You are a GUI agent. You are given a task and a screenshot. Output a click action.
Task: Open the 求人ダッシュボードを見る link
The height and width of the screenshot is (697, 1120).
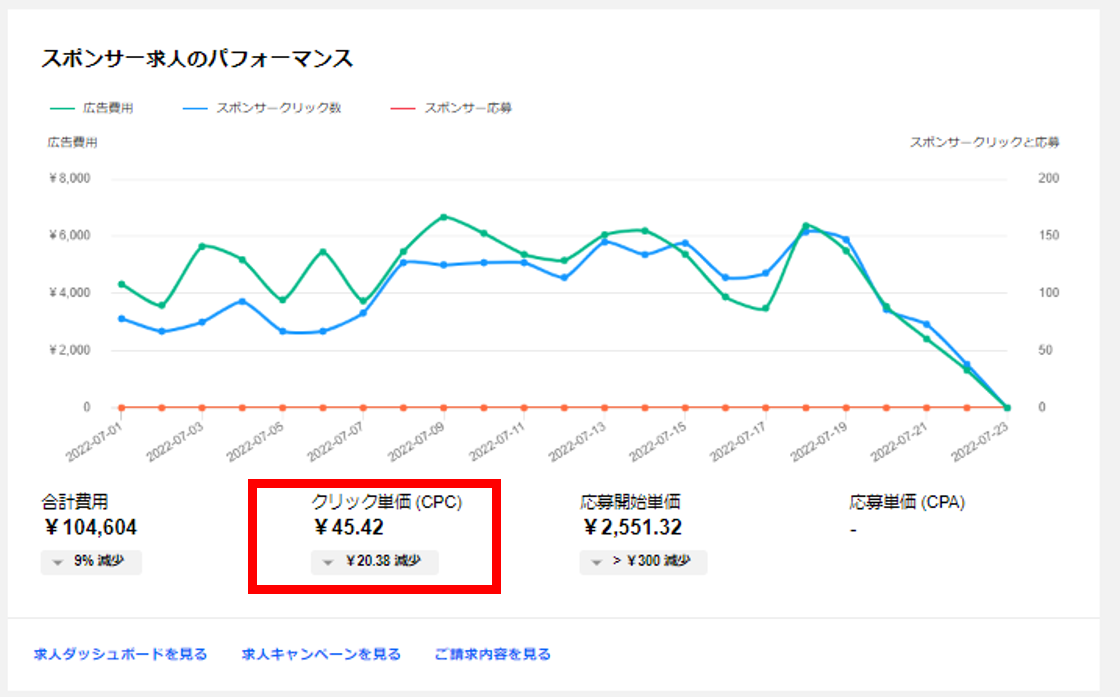[120, 654]
